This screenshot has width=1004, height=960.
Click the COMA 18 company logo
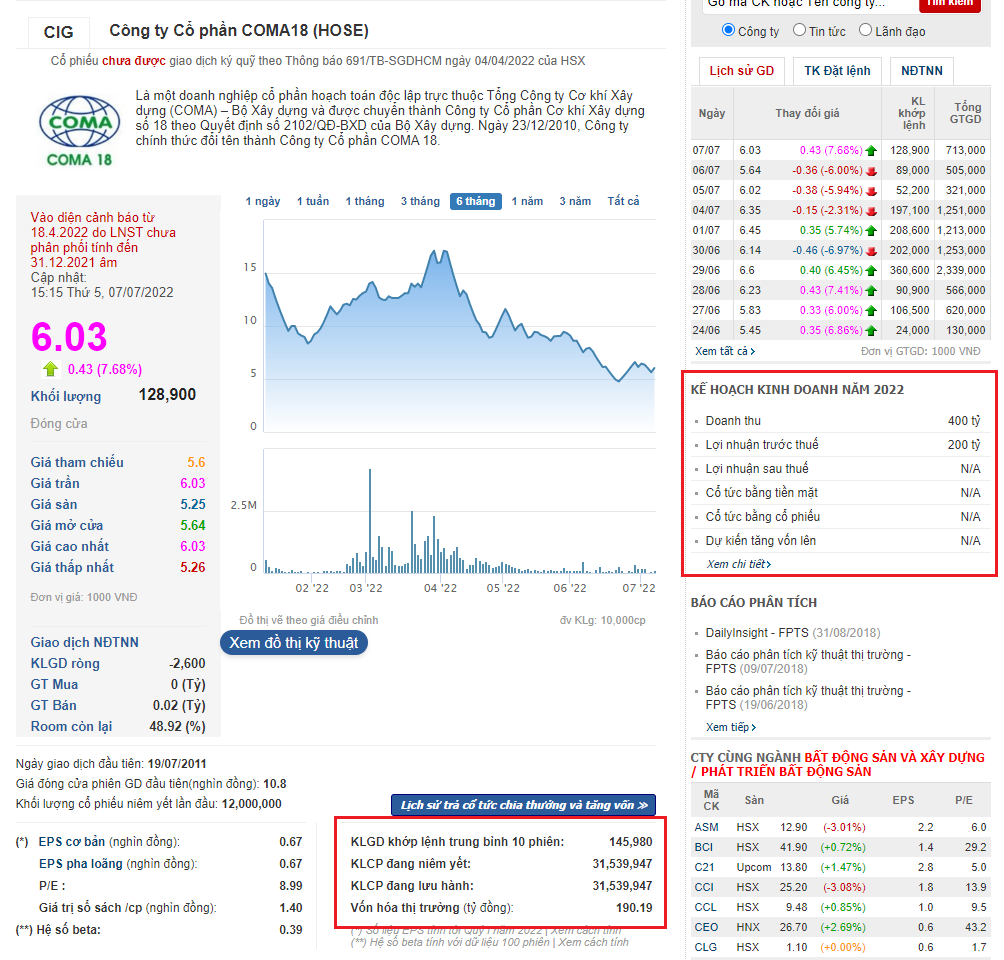pos(79,131)
